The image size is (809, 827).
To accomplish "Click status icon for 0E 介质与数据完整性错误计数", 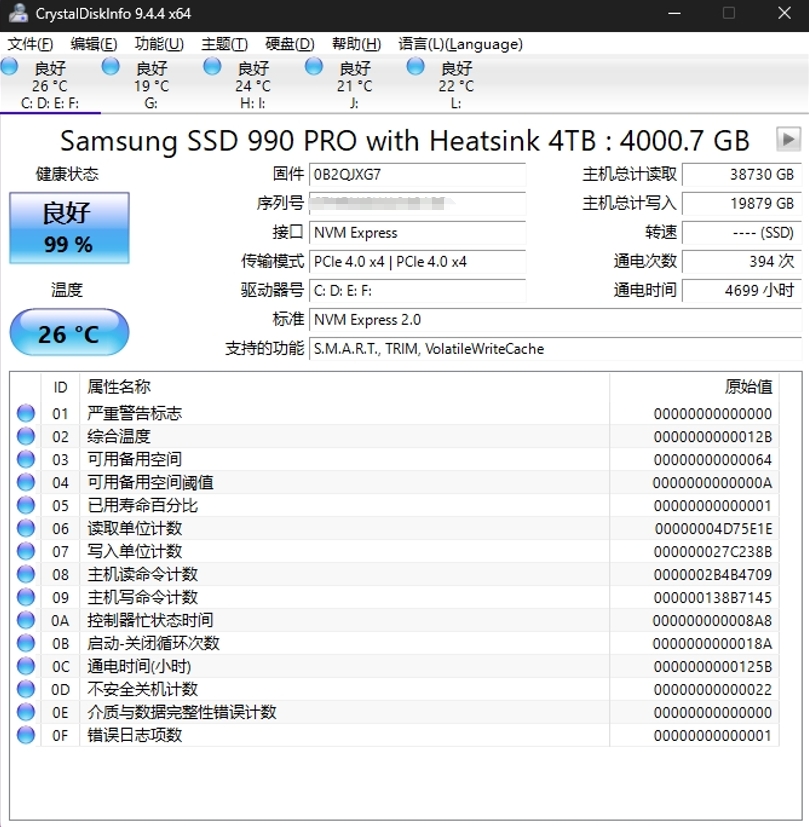I will 26,712.
